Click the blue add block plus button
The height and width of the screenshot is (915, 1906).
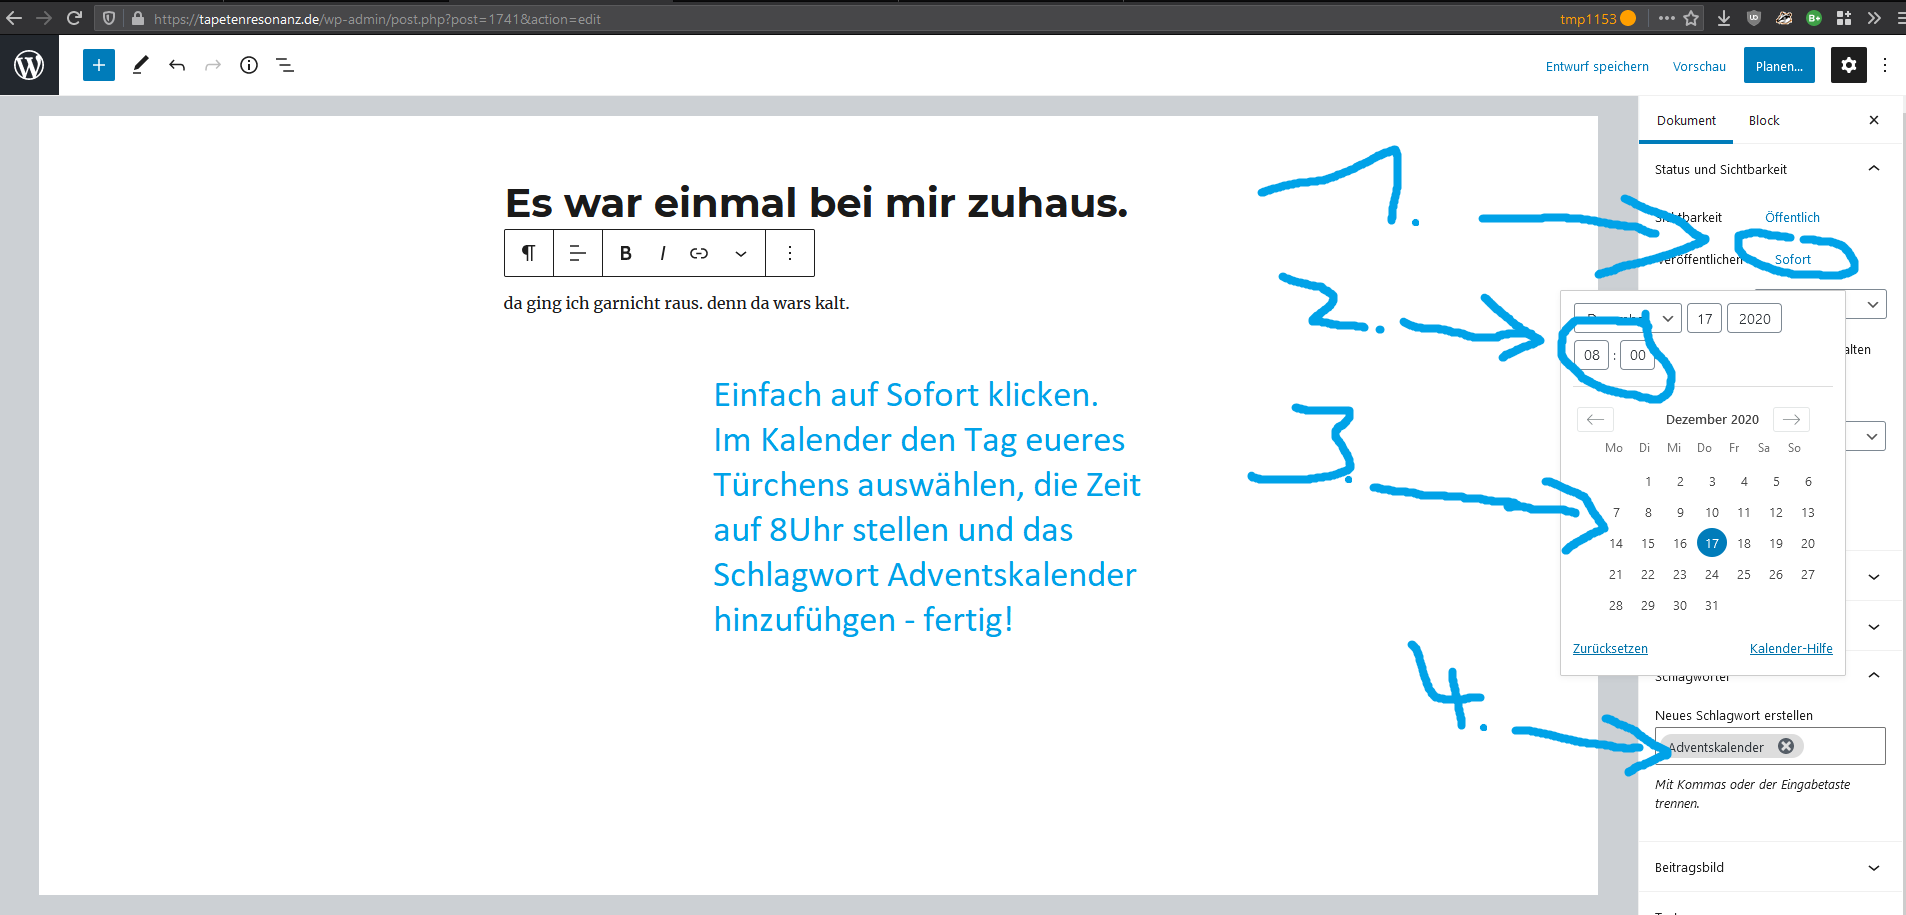98,65
